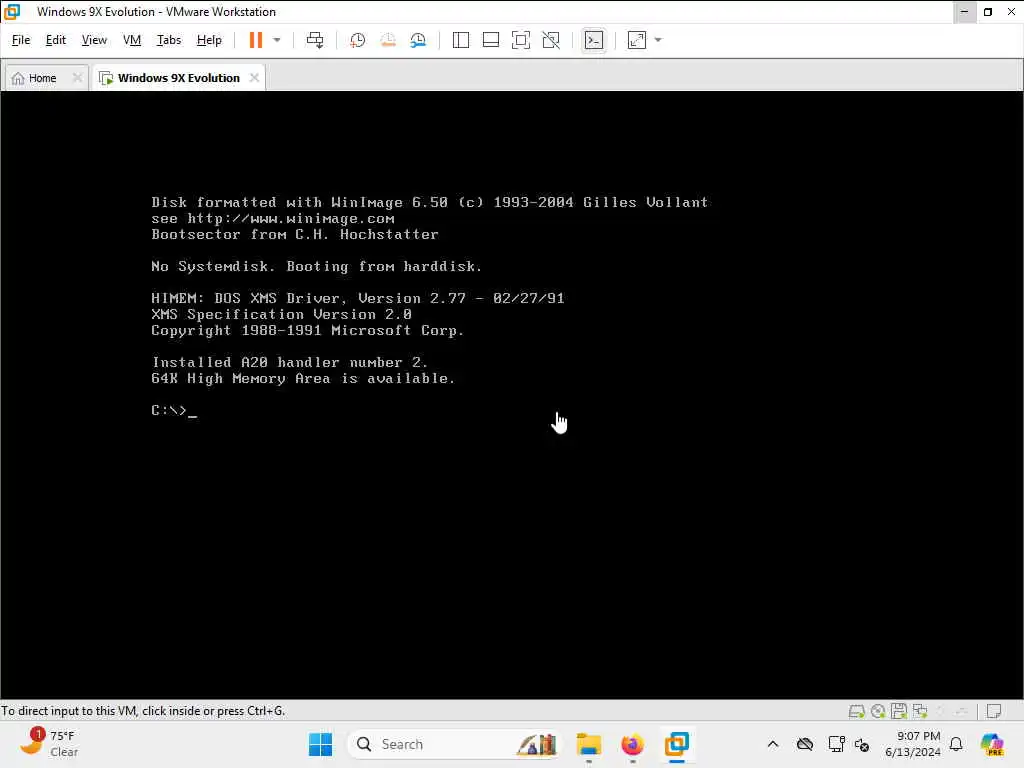The width and height of the screenshot is (1024, 768).
Task: Toggle Unity mode icon
Action: (x=551, y=40)
